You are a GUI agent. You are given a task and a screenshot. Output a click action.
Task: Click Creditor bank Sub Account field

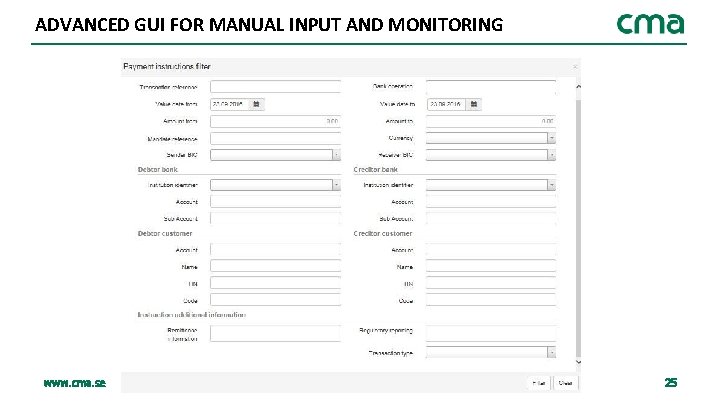491,219
